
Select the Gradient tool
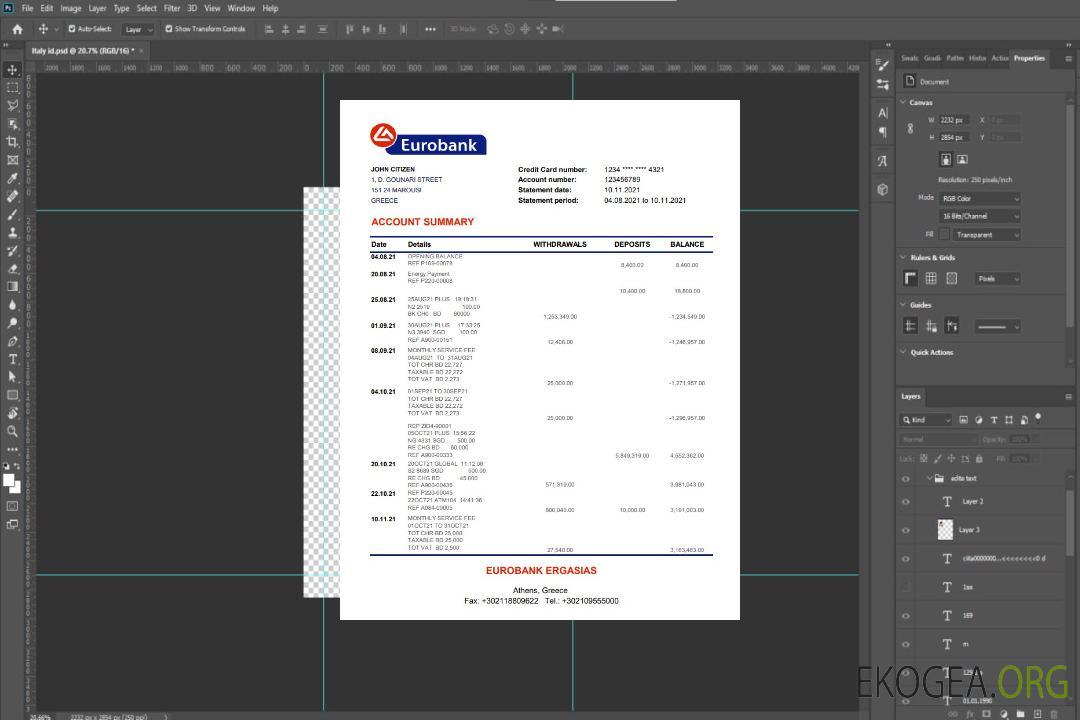[12, 287]
